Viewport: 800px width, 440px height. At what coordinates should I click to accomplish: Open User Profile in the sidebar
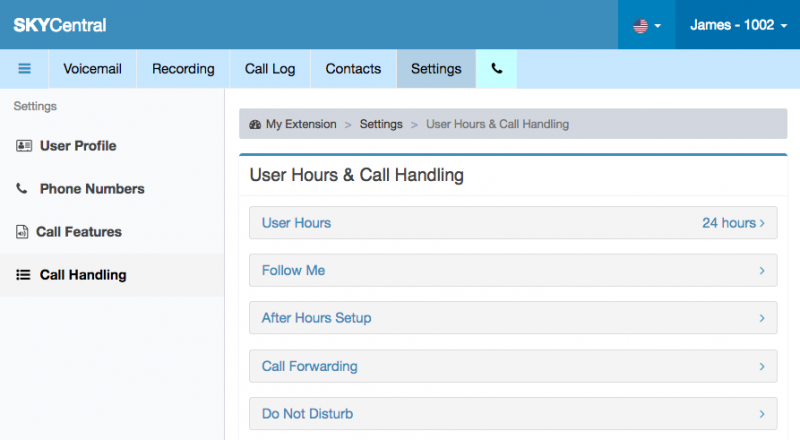click(x=78, y=146)
